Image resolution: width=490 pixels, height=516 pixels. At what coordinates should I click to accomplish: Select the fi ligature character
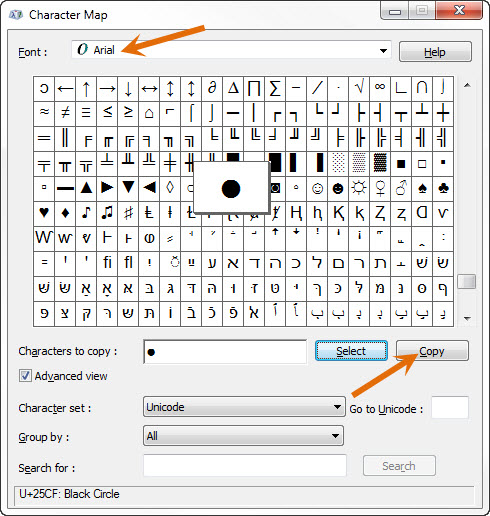click(107, 264)
